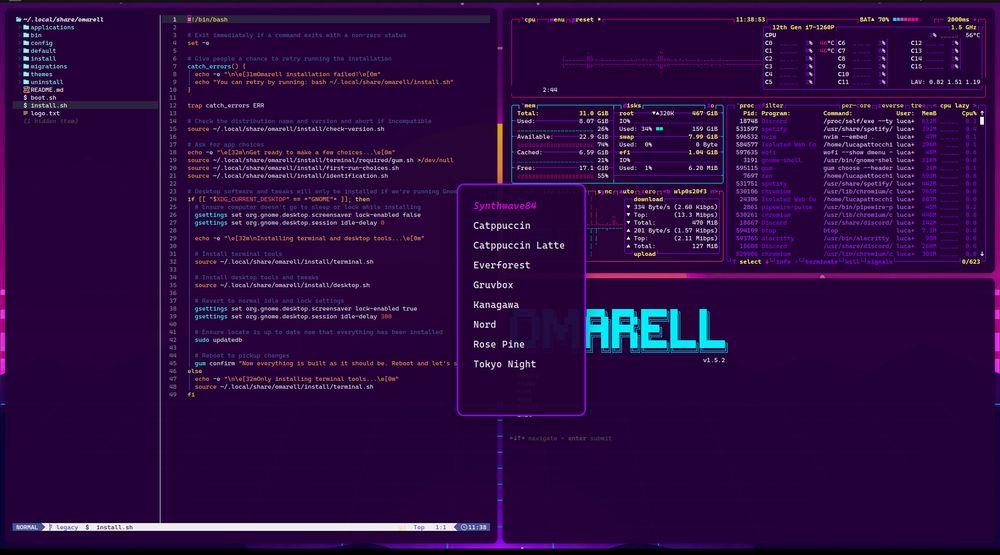Choose the Tokyo Night theme entry
Screen dimensions: 1000x555
(504, 364)
